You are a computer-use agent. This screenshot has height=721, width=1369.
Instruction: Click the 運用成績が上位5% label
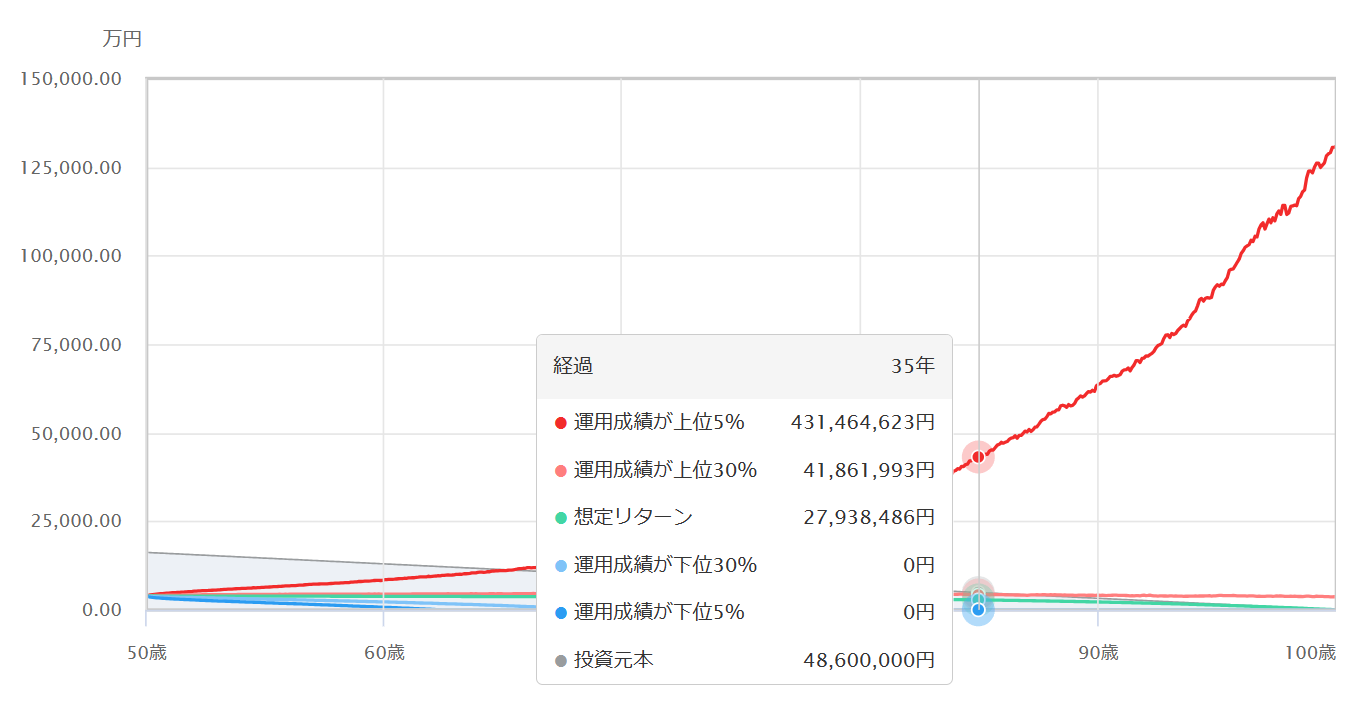click(x=659, y=423)
